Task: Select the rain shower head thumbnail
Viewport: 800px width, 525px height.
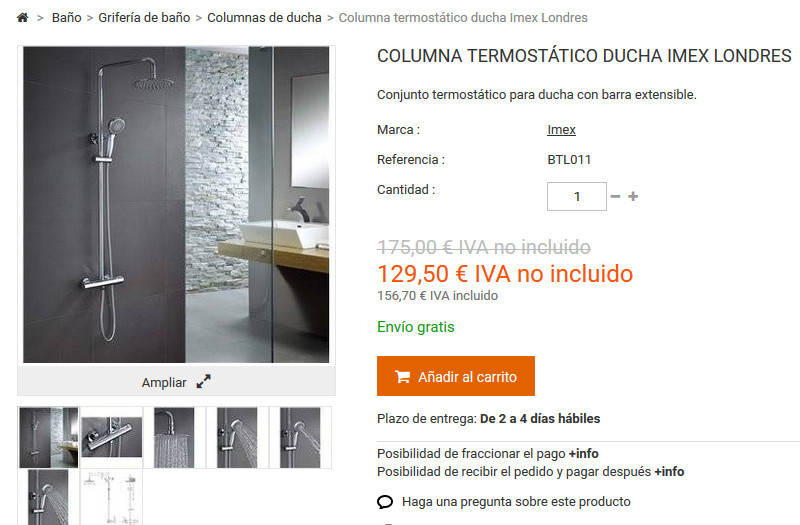Action: coord(174,437)
